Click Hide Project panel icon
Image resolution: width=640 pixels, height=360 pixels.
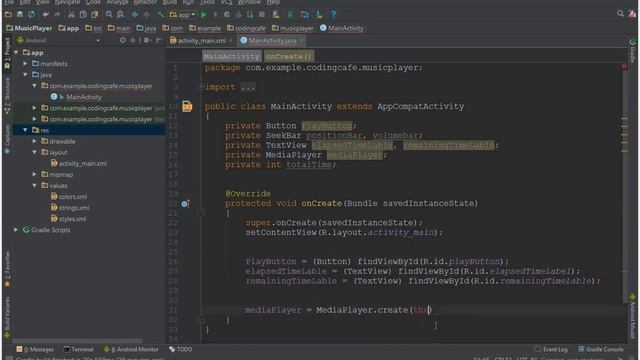pyautogui.click(x=159, y=40)
